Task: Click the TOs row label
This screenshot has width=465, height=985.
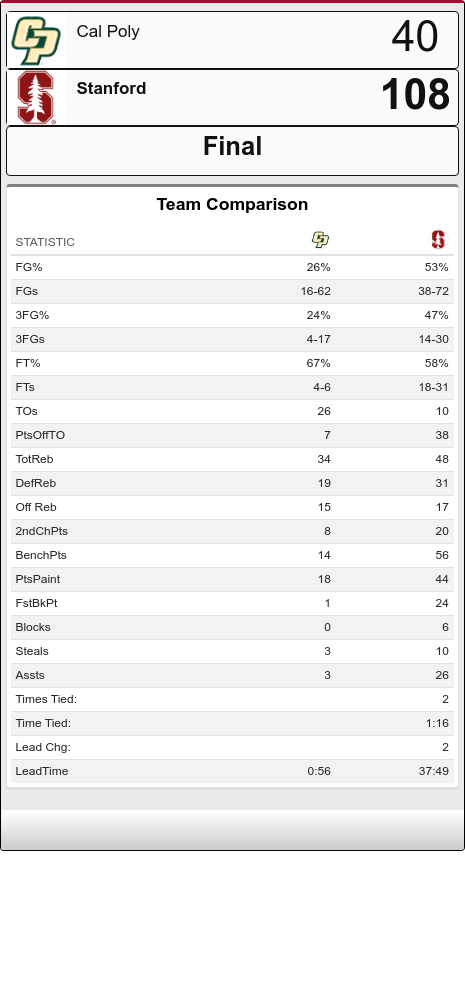Action: click(x=26, y=411)
